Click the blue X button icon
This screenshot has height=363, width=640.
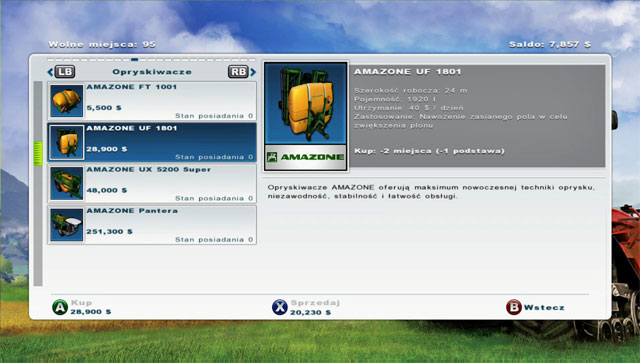[x=280, y=307]
